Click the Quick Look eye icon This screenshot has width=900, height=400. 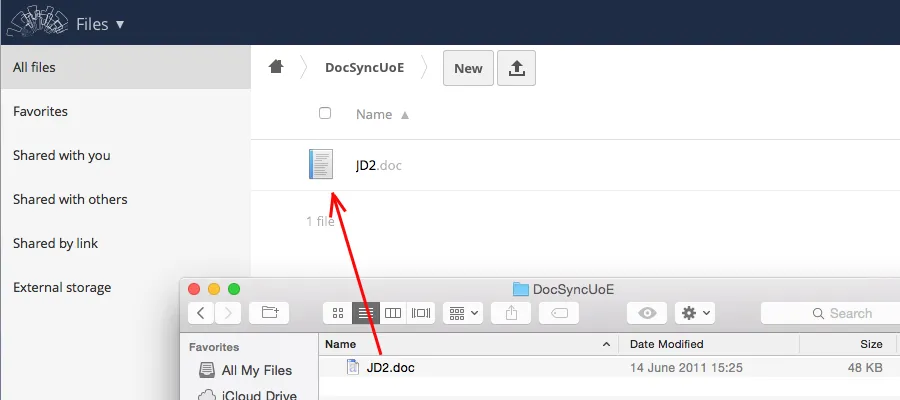[x=647, y=313]
